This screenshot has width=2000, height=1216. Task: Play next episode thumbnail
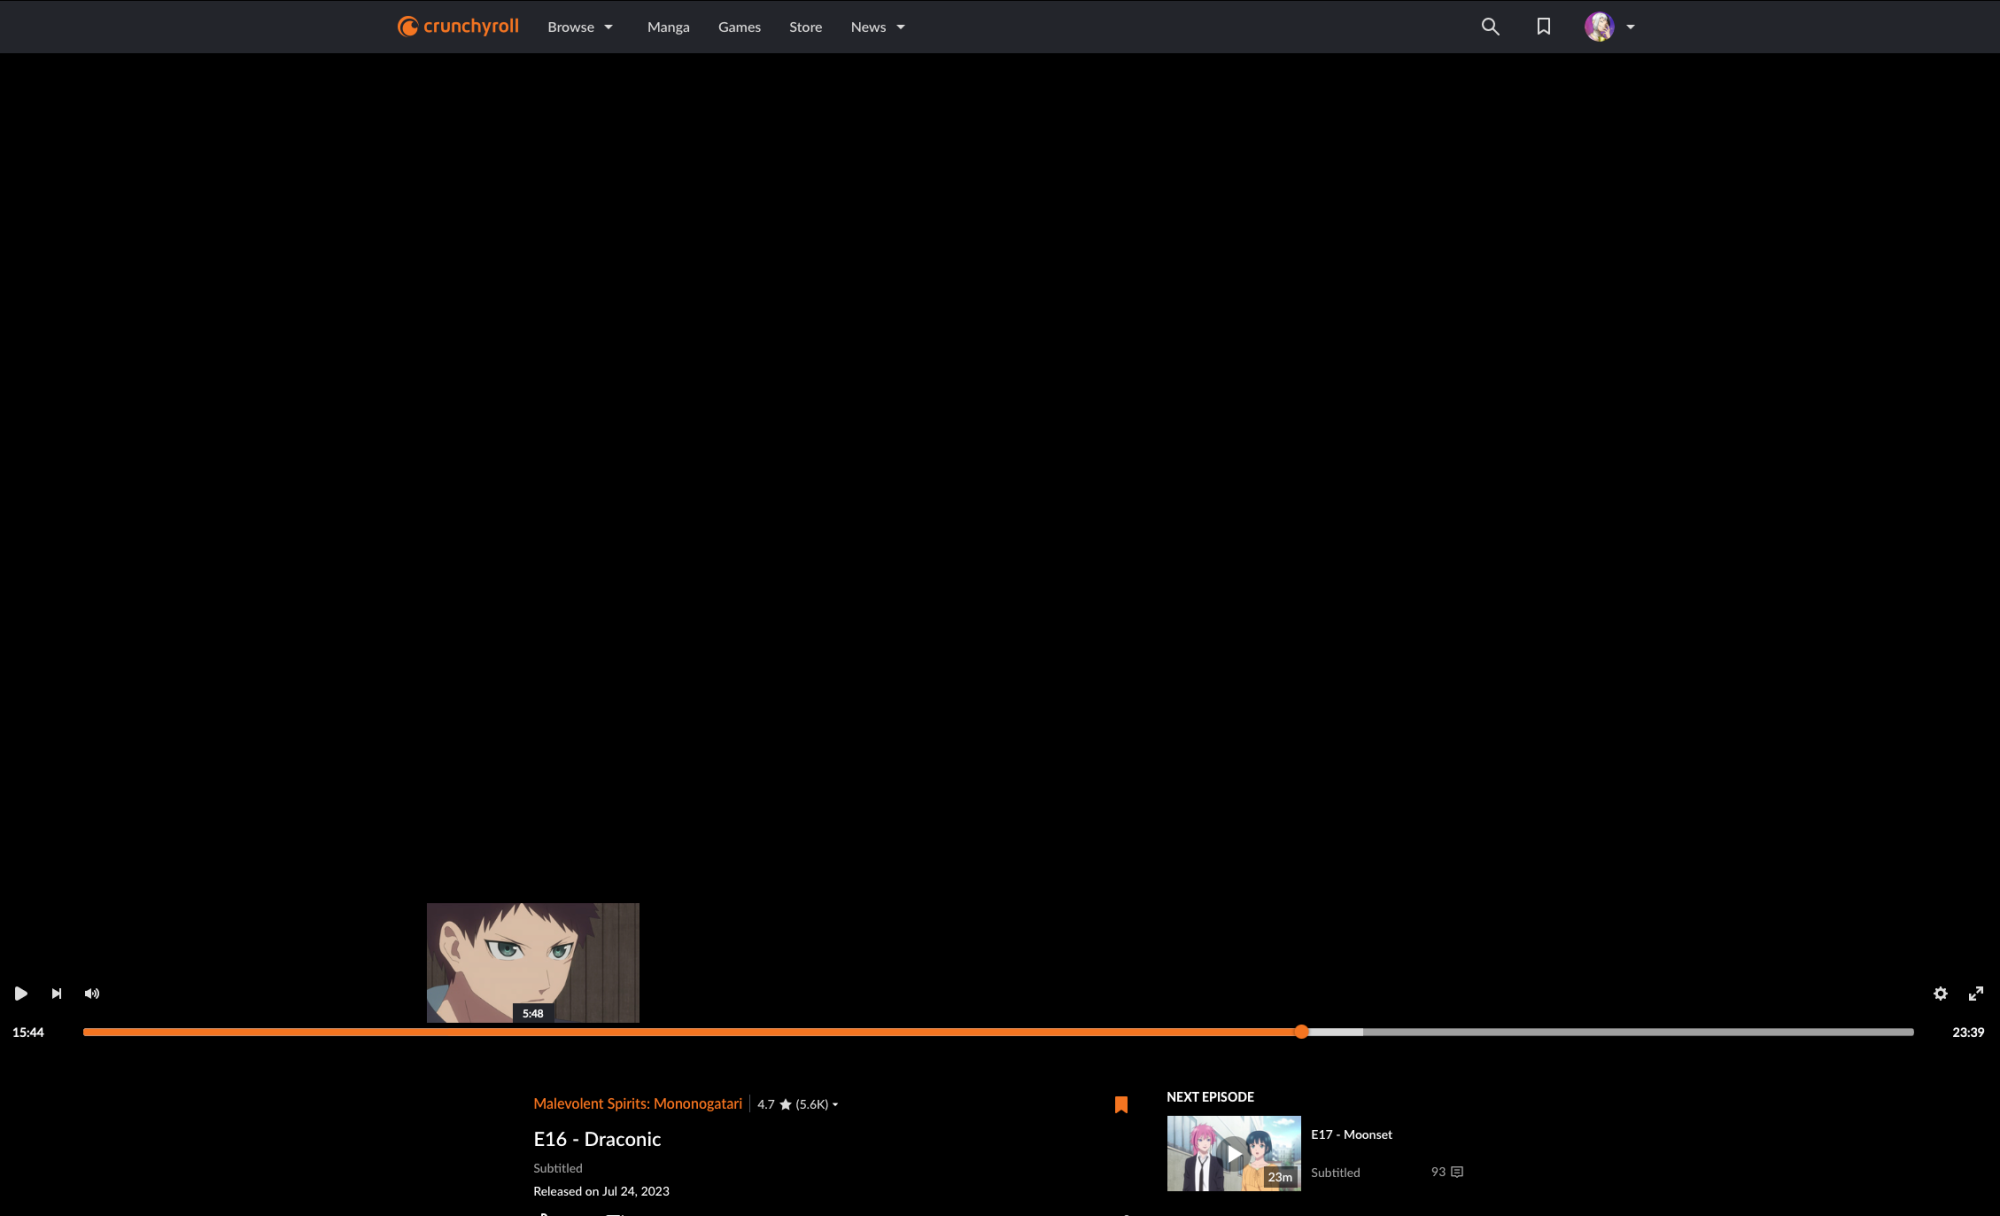[1233, 1153]
